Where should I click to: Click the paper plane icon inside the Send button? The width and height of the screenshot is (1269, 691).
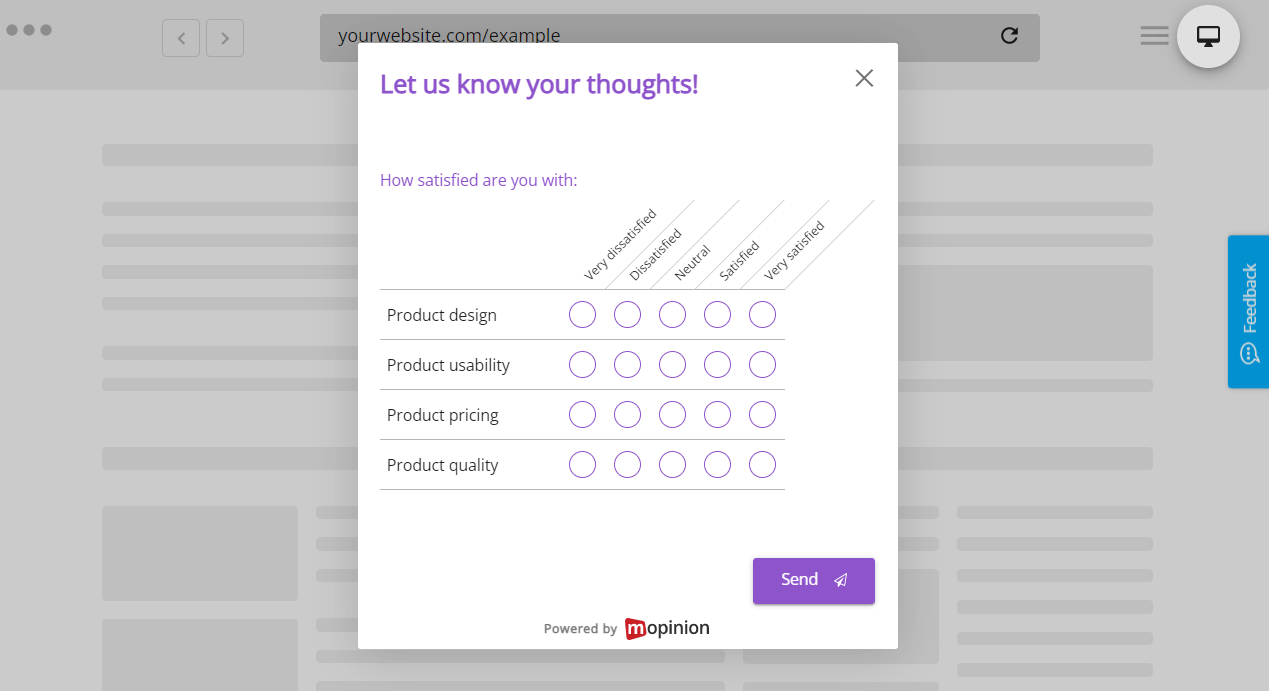point(840,580)
